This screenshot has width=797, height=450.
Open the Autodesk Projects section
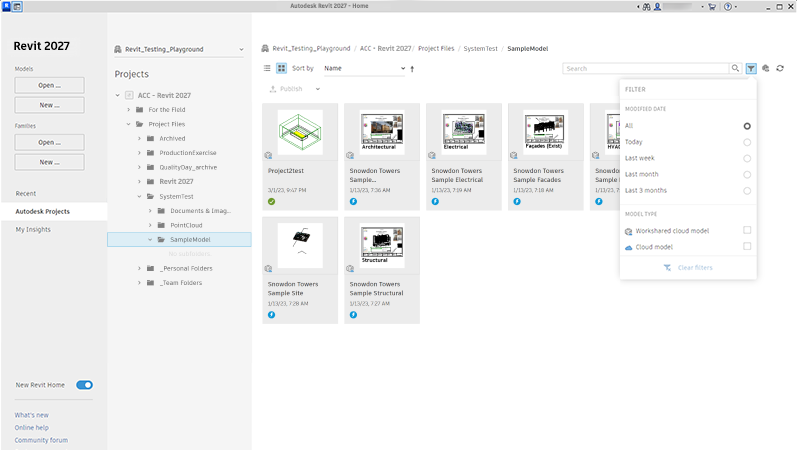pos(54,212)
